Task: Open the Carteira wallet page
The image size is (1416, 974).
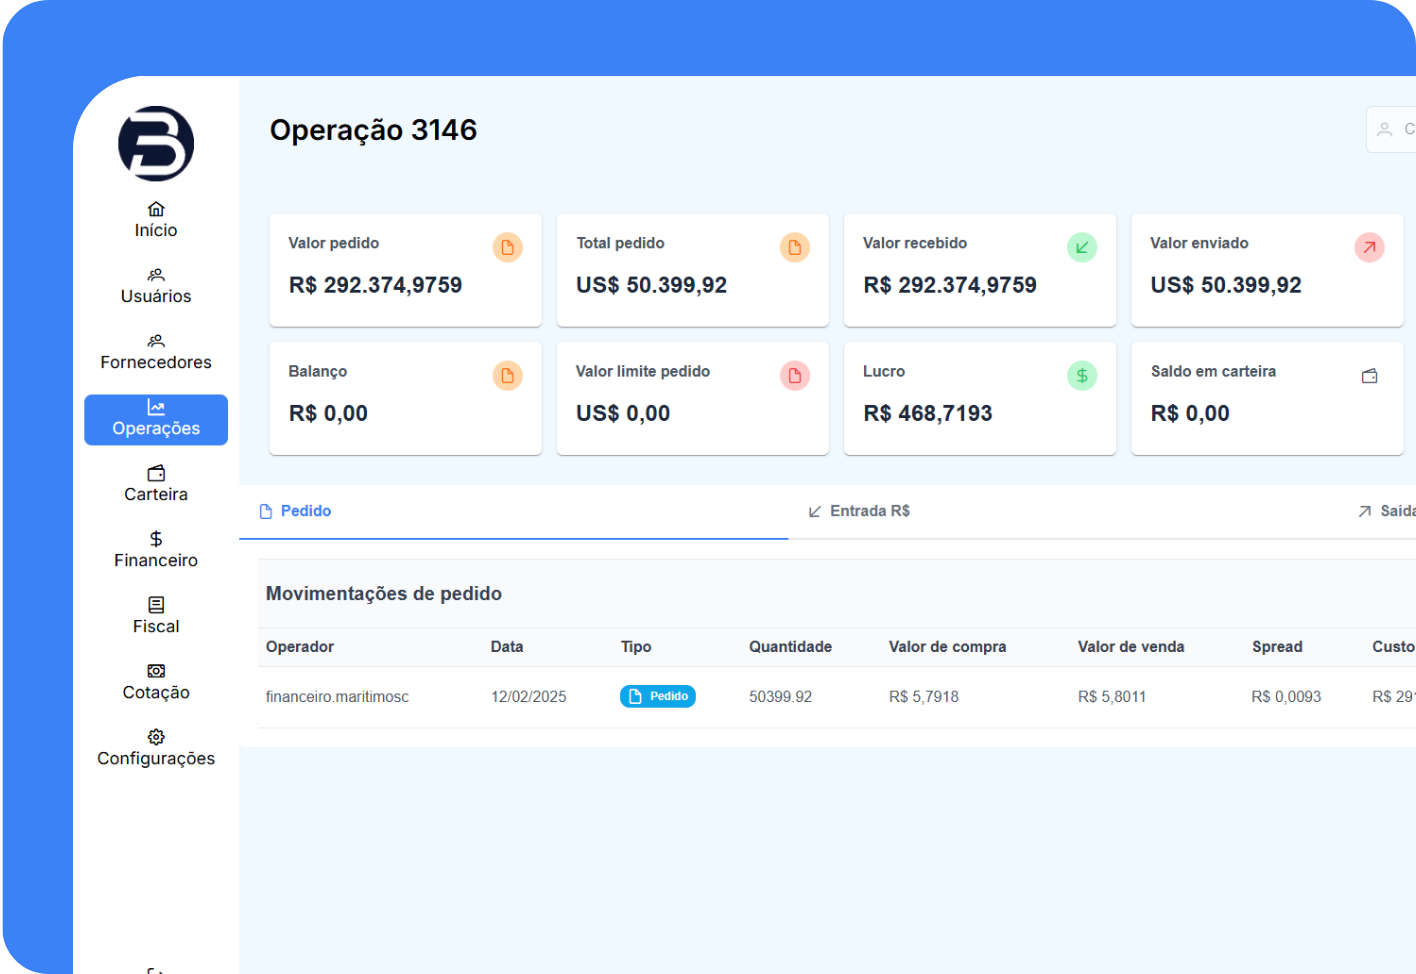Action: tap(156, 484)
